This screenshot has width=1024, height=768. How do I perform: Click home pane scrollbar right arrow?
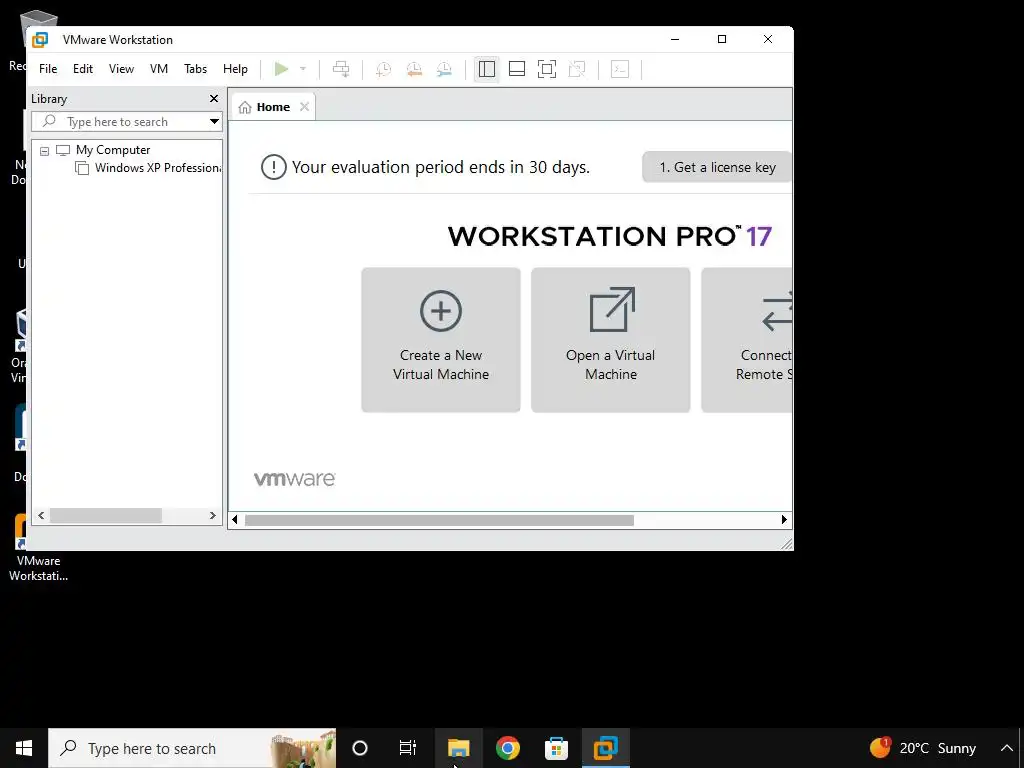[784, 520]
